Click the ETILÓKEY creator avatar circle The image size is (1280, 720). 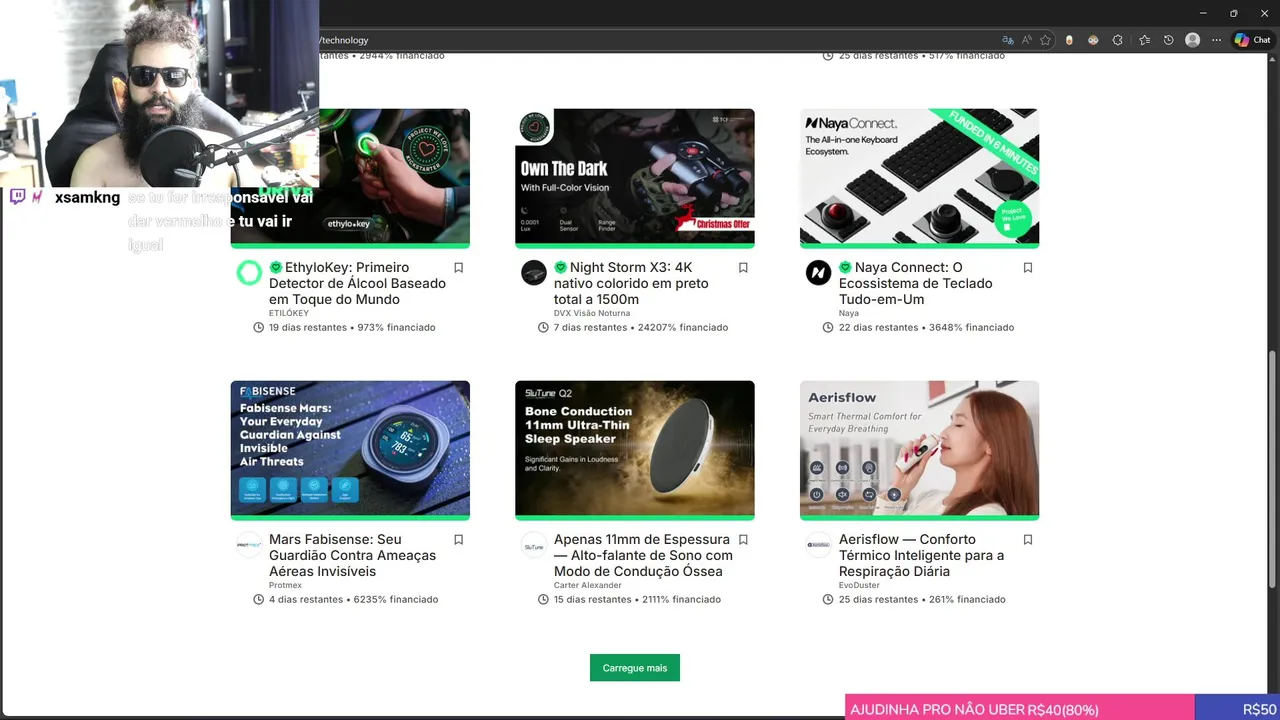pyautogui.click(x=249, y=273)
